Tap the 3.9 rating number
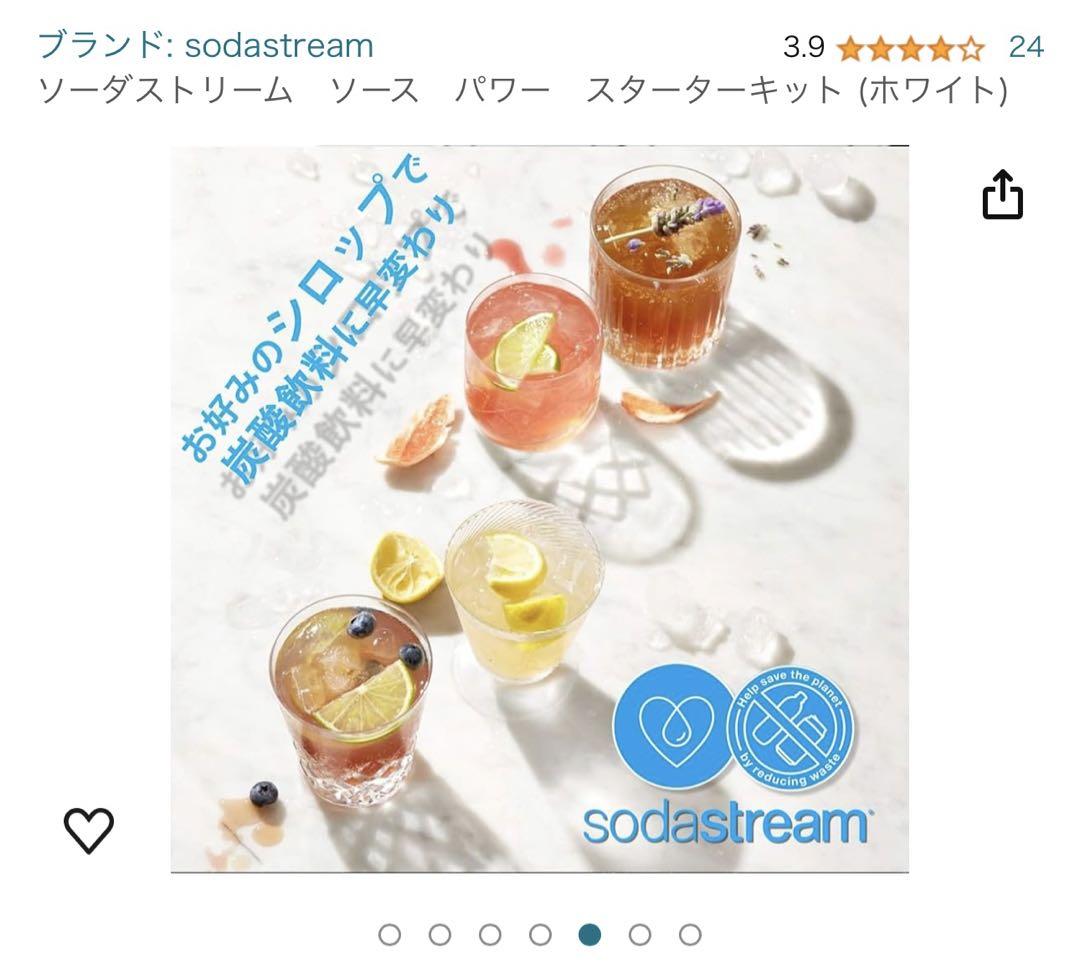Viewport: 1080px width, 964px height. coord(804,48)
